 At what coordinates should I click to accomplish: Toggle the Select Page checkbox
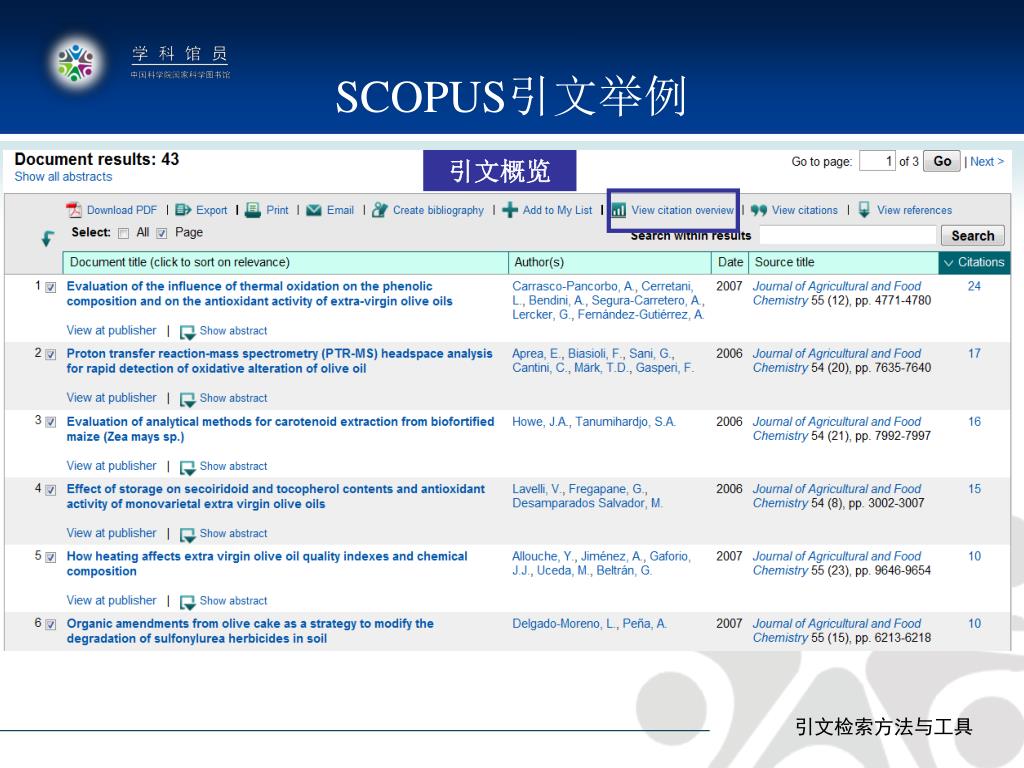(162, 233)
